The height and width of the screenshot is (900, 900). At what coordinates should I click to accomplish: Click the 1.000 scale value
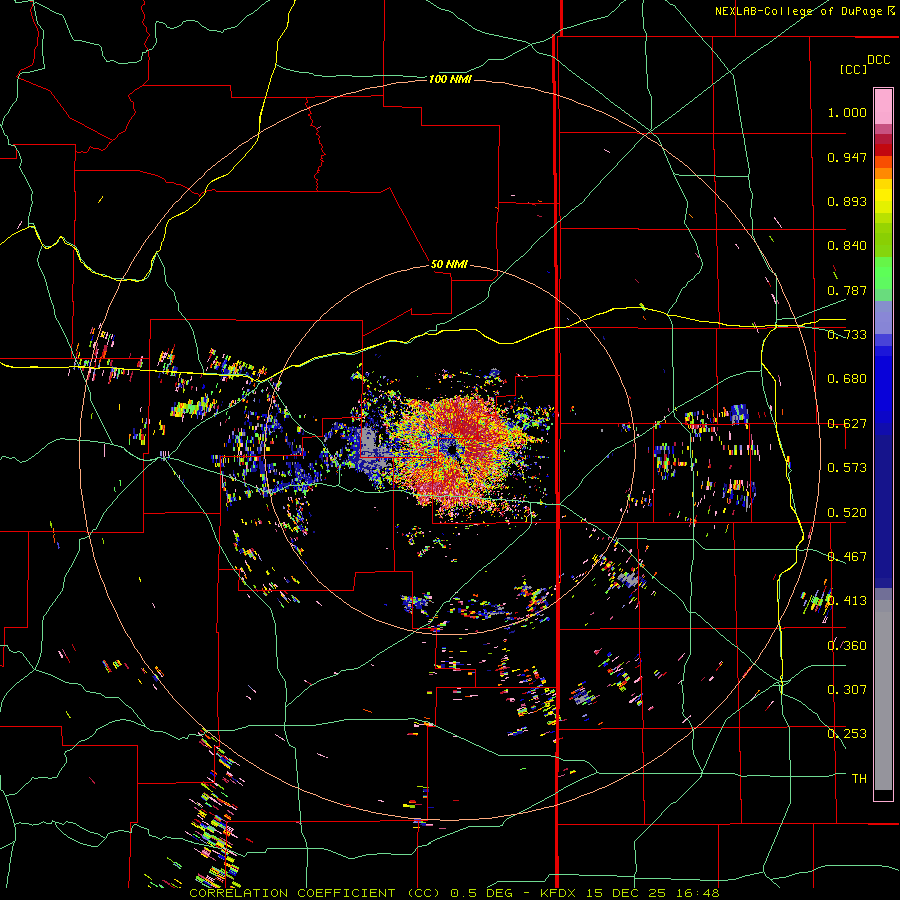tap(847, 113)
